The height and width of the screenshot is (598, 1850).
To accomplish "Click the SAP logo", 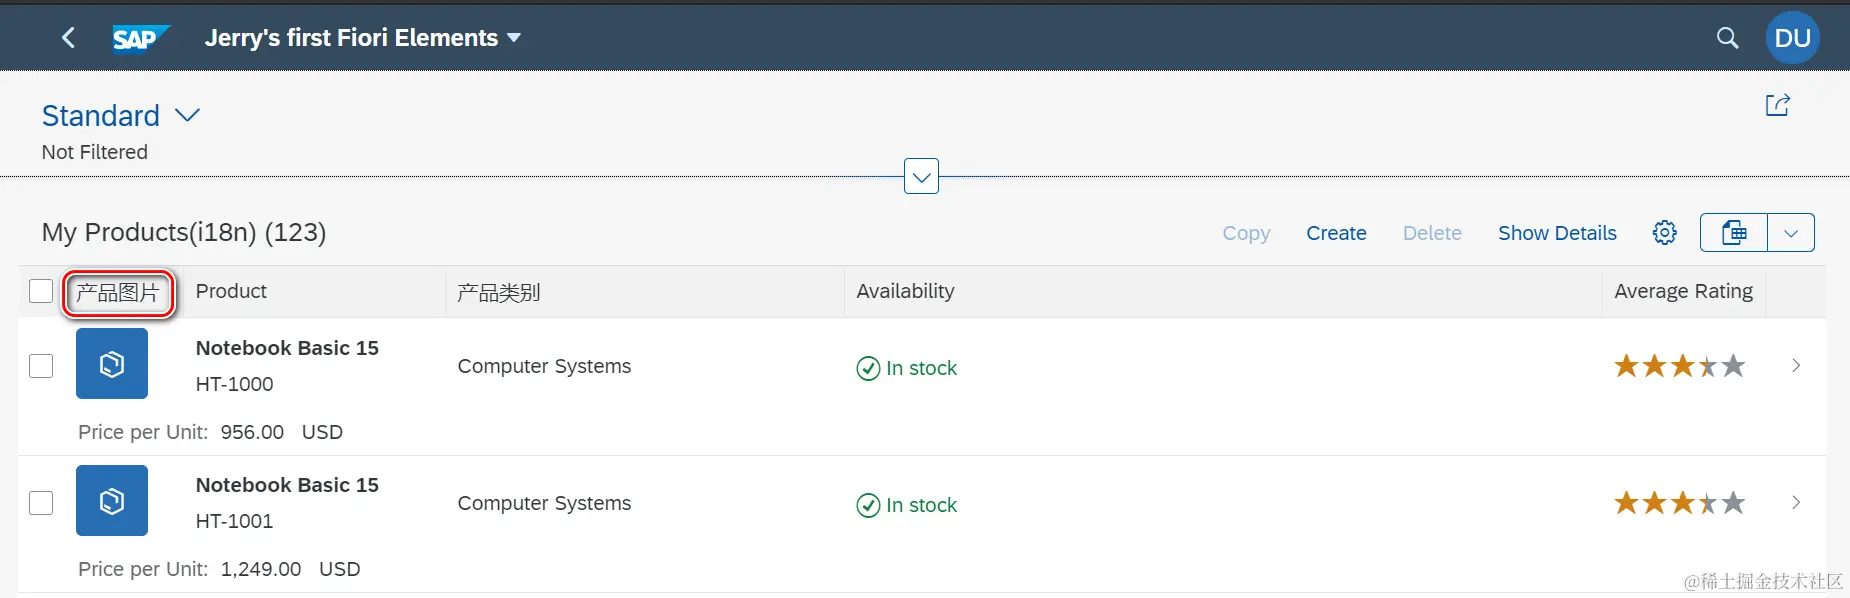I will pyautogui.click(x=140, y=38).
